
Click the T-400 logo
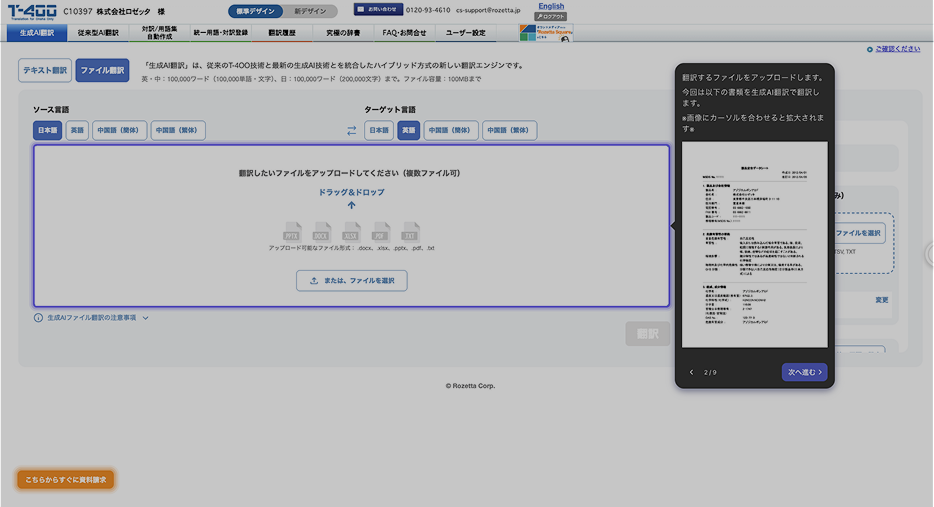(33, 12)
